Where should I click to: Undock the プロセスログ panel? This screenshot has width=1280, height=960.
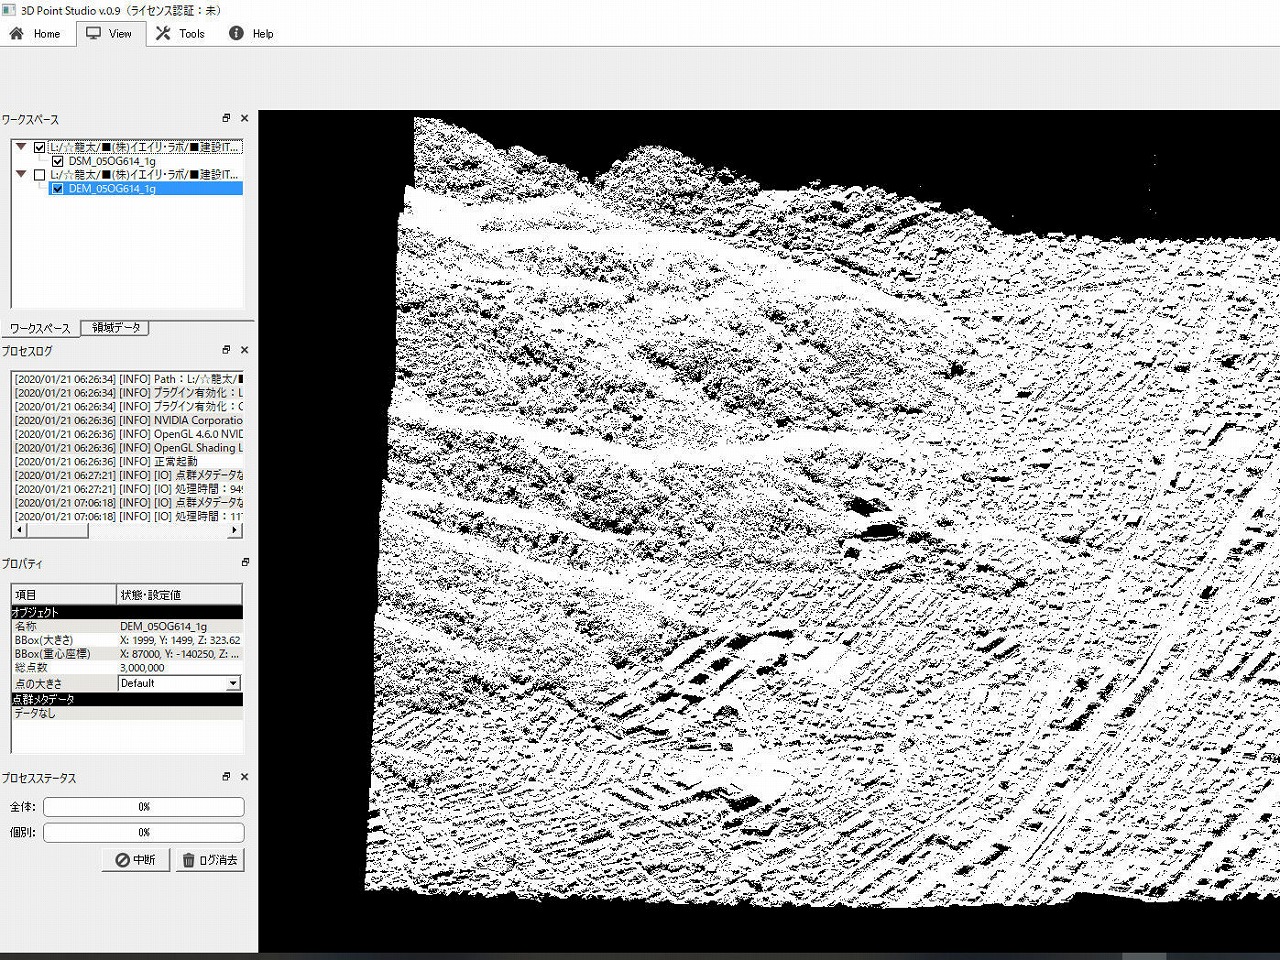coord(226,350)
